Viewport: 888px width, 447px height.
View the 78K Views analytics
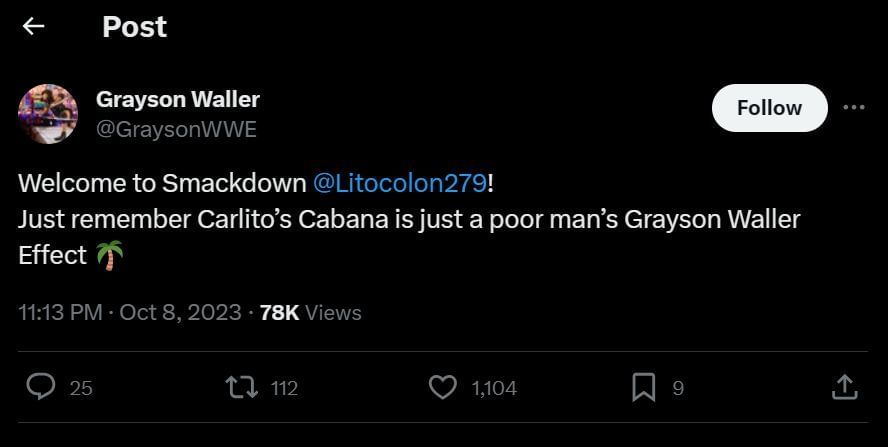310,312
